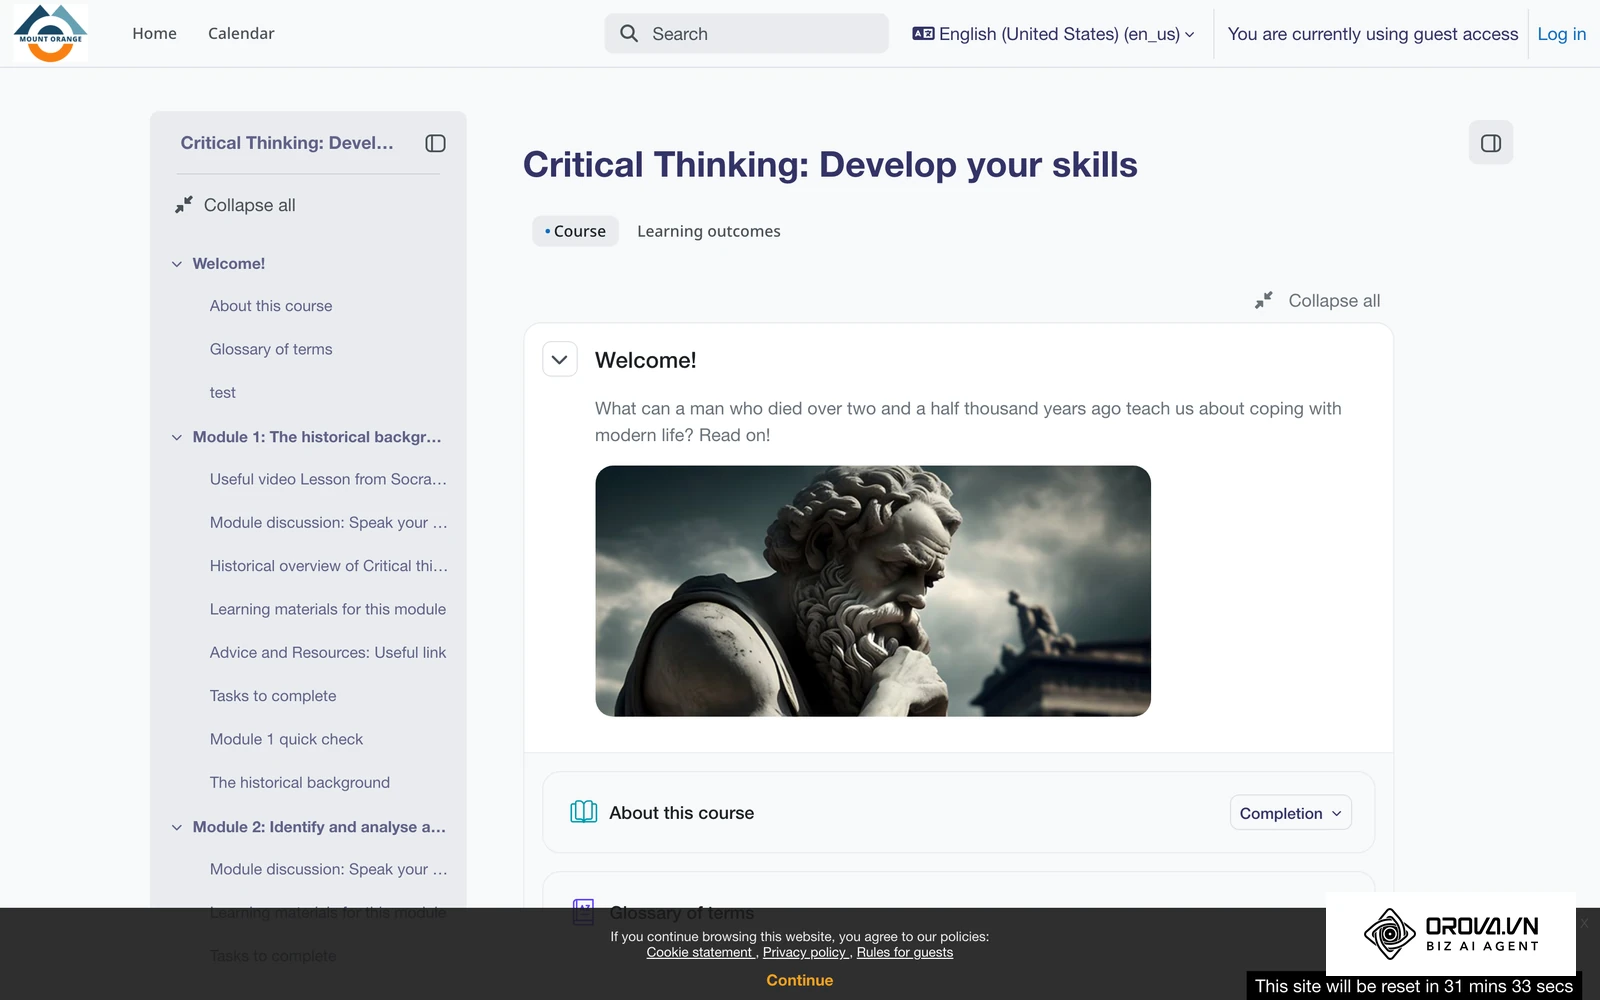Click sidebar Collapse all arrows icon
The height and width of the screenshot is (1000, 1600).
coord(184,205)
